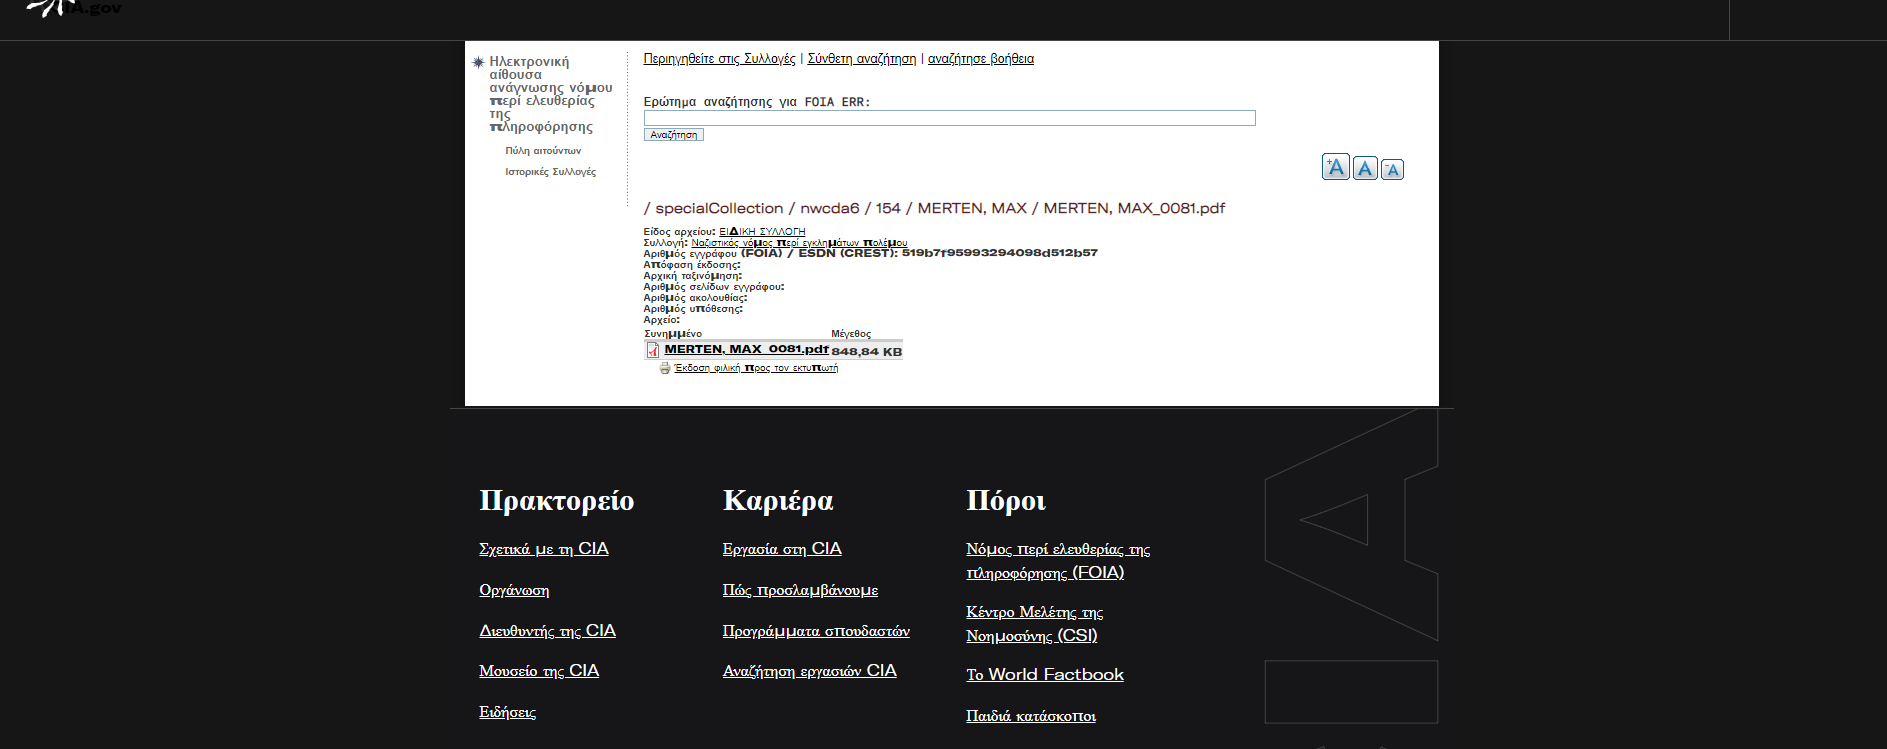
Task: Open the Έκδοση φιλική προς τον εκτυπωτή link
Action: (756, 368)
